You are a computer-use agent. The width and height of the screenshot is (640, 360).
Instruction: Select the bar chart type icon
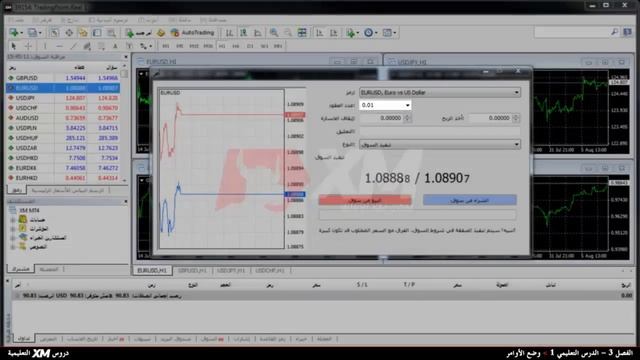pyautogui.click(x=229, y=33)
